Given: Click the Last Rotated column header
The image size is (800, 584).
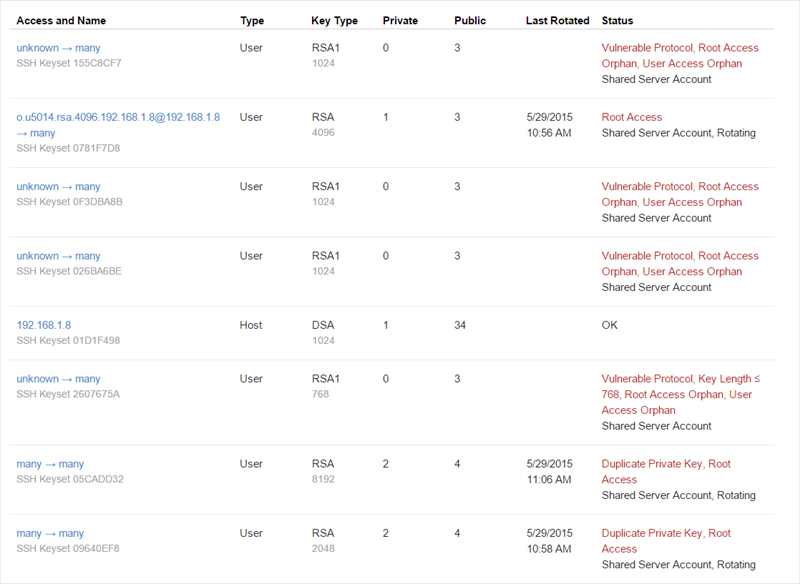Looking at the screenshot, I should pos(557,21).
